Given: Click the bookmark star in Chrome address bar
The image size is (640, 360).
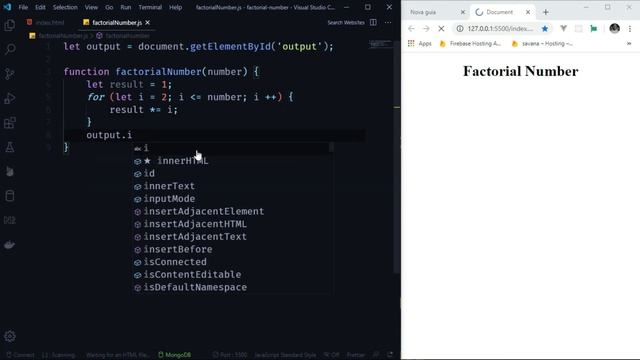Looking at the screenshot, I should (544, 29).
